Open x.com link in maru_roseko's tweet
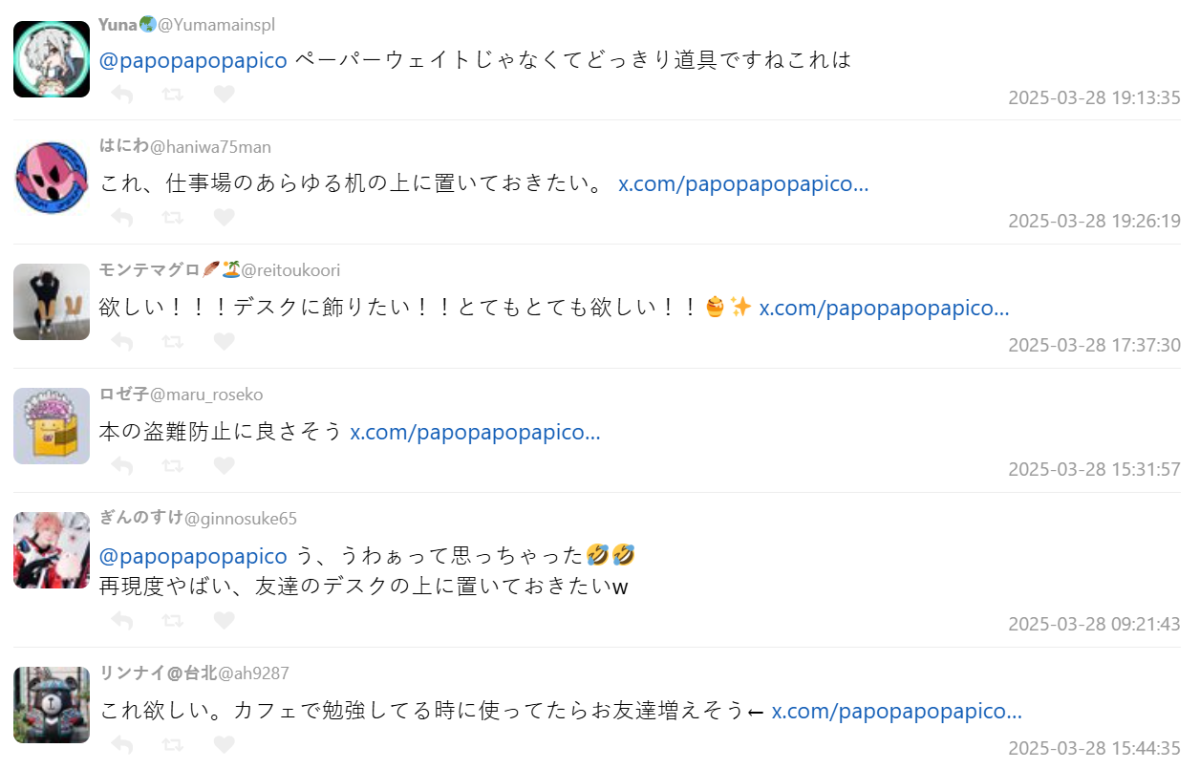The width and height of the screenshot is (1200, 769). tap(475, 432)
